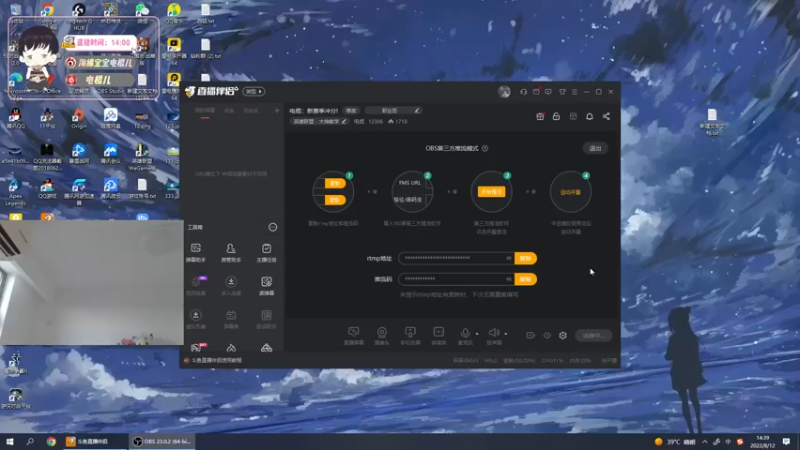Select the second scene tab in left panel
This screenshot has width=800, height=450.
point(230,111)
